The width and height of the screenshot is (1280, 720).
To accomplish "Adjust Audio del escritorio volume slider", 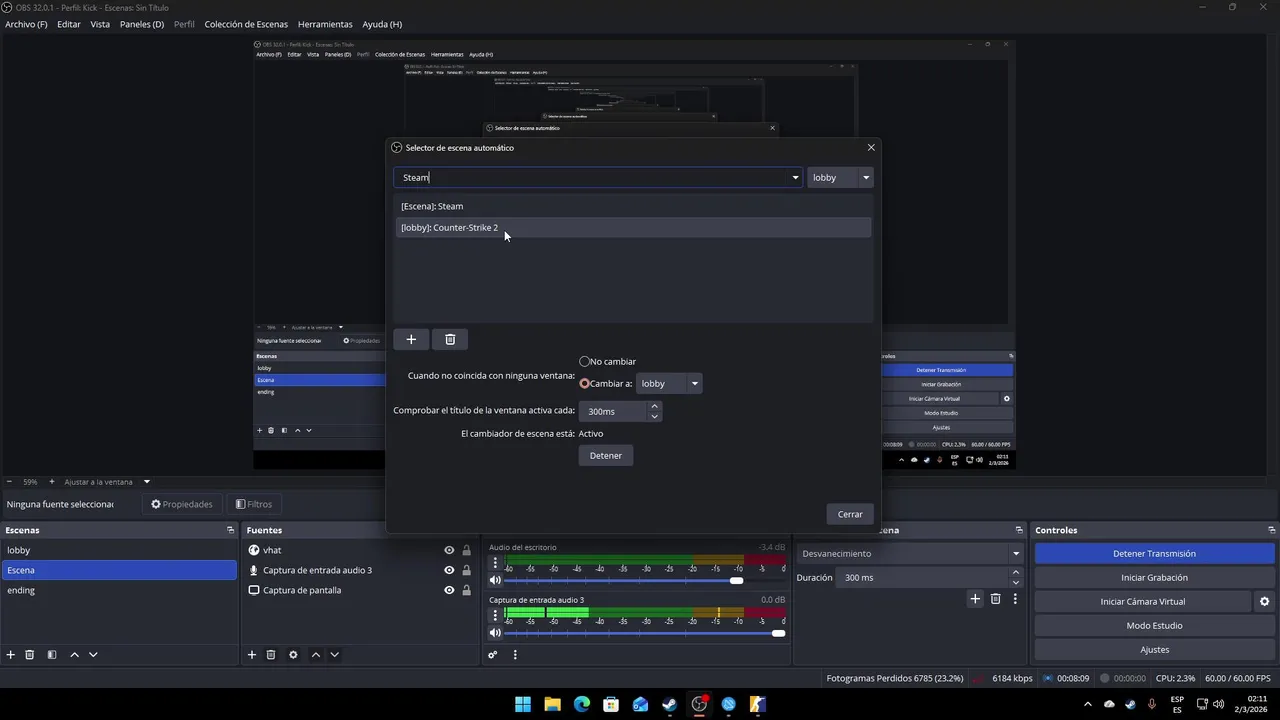I will coord(737,580).
